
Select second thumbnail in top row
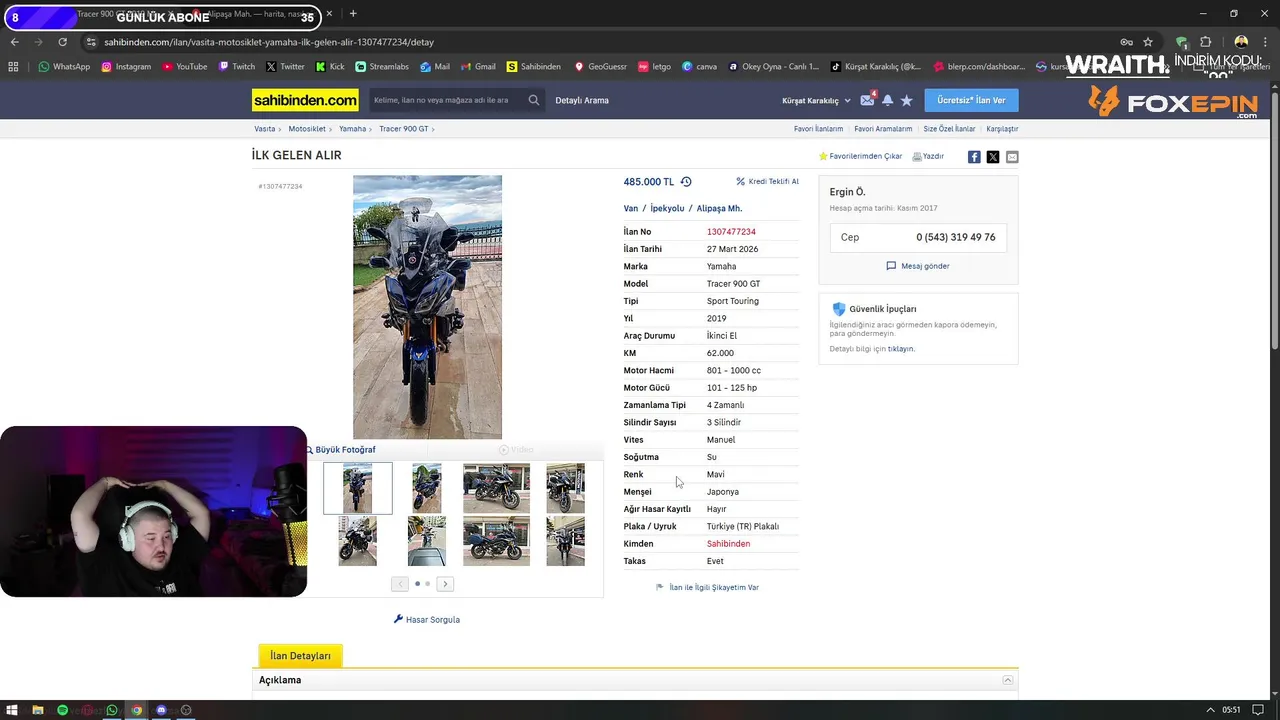tap(427, 488)
